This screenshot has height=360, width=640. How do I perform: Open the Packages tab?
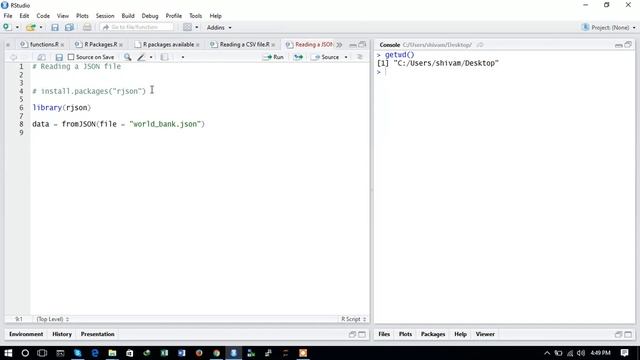click(x=433, y=334)
